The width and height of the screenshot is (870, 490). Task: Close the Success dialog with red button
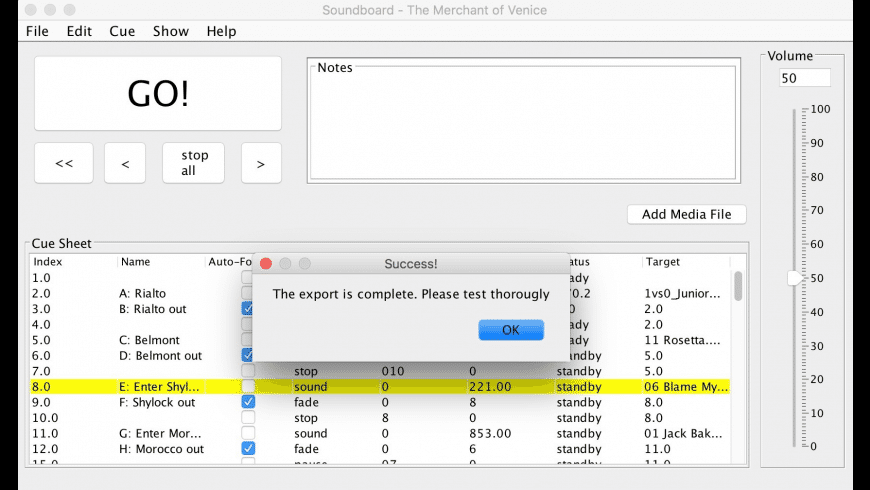(266, 264)
